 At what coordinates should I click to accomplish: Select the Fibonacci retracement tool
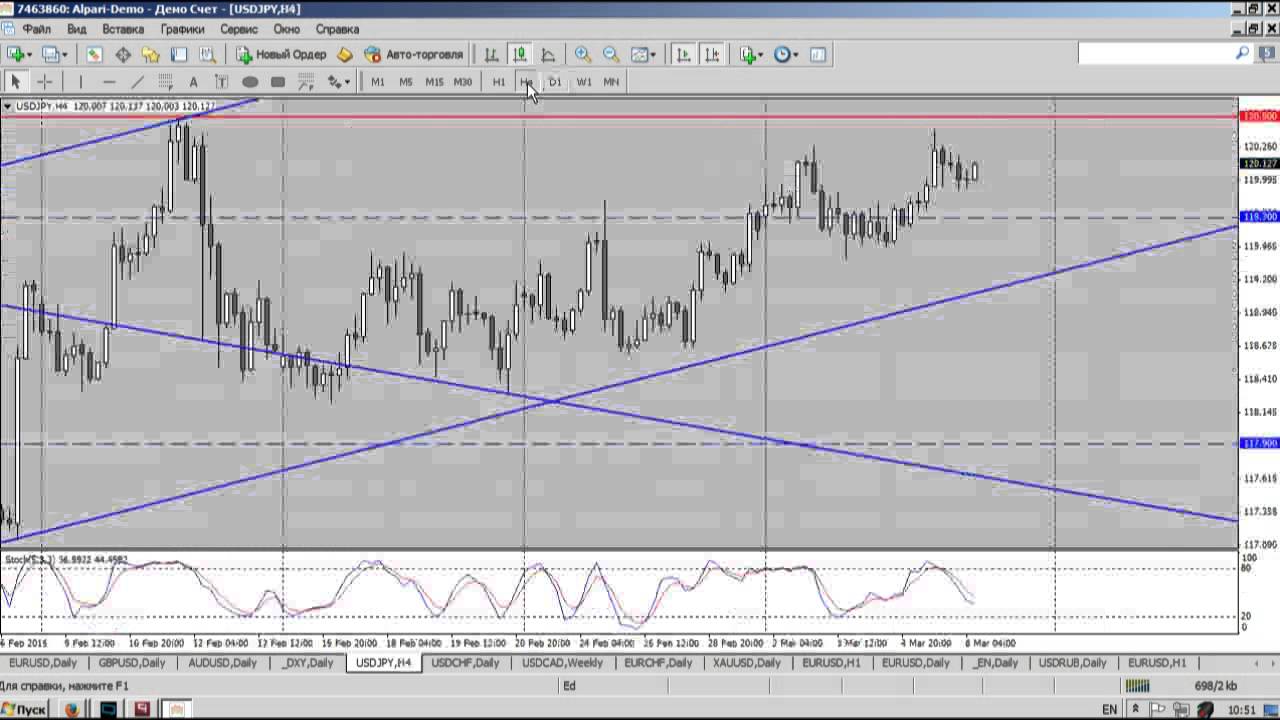point(306,82)
